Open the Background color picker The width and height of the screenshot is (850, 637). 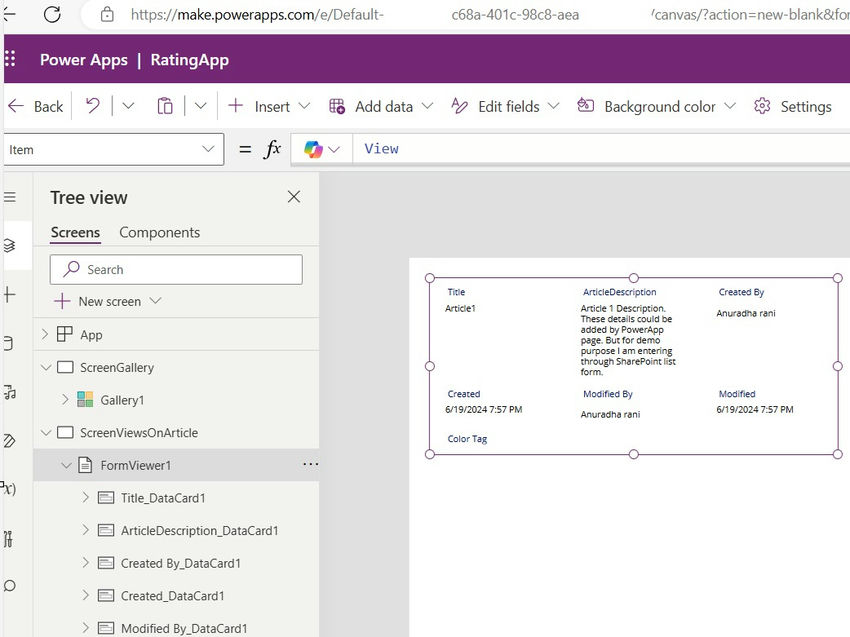coord(655,106)
